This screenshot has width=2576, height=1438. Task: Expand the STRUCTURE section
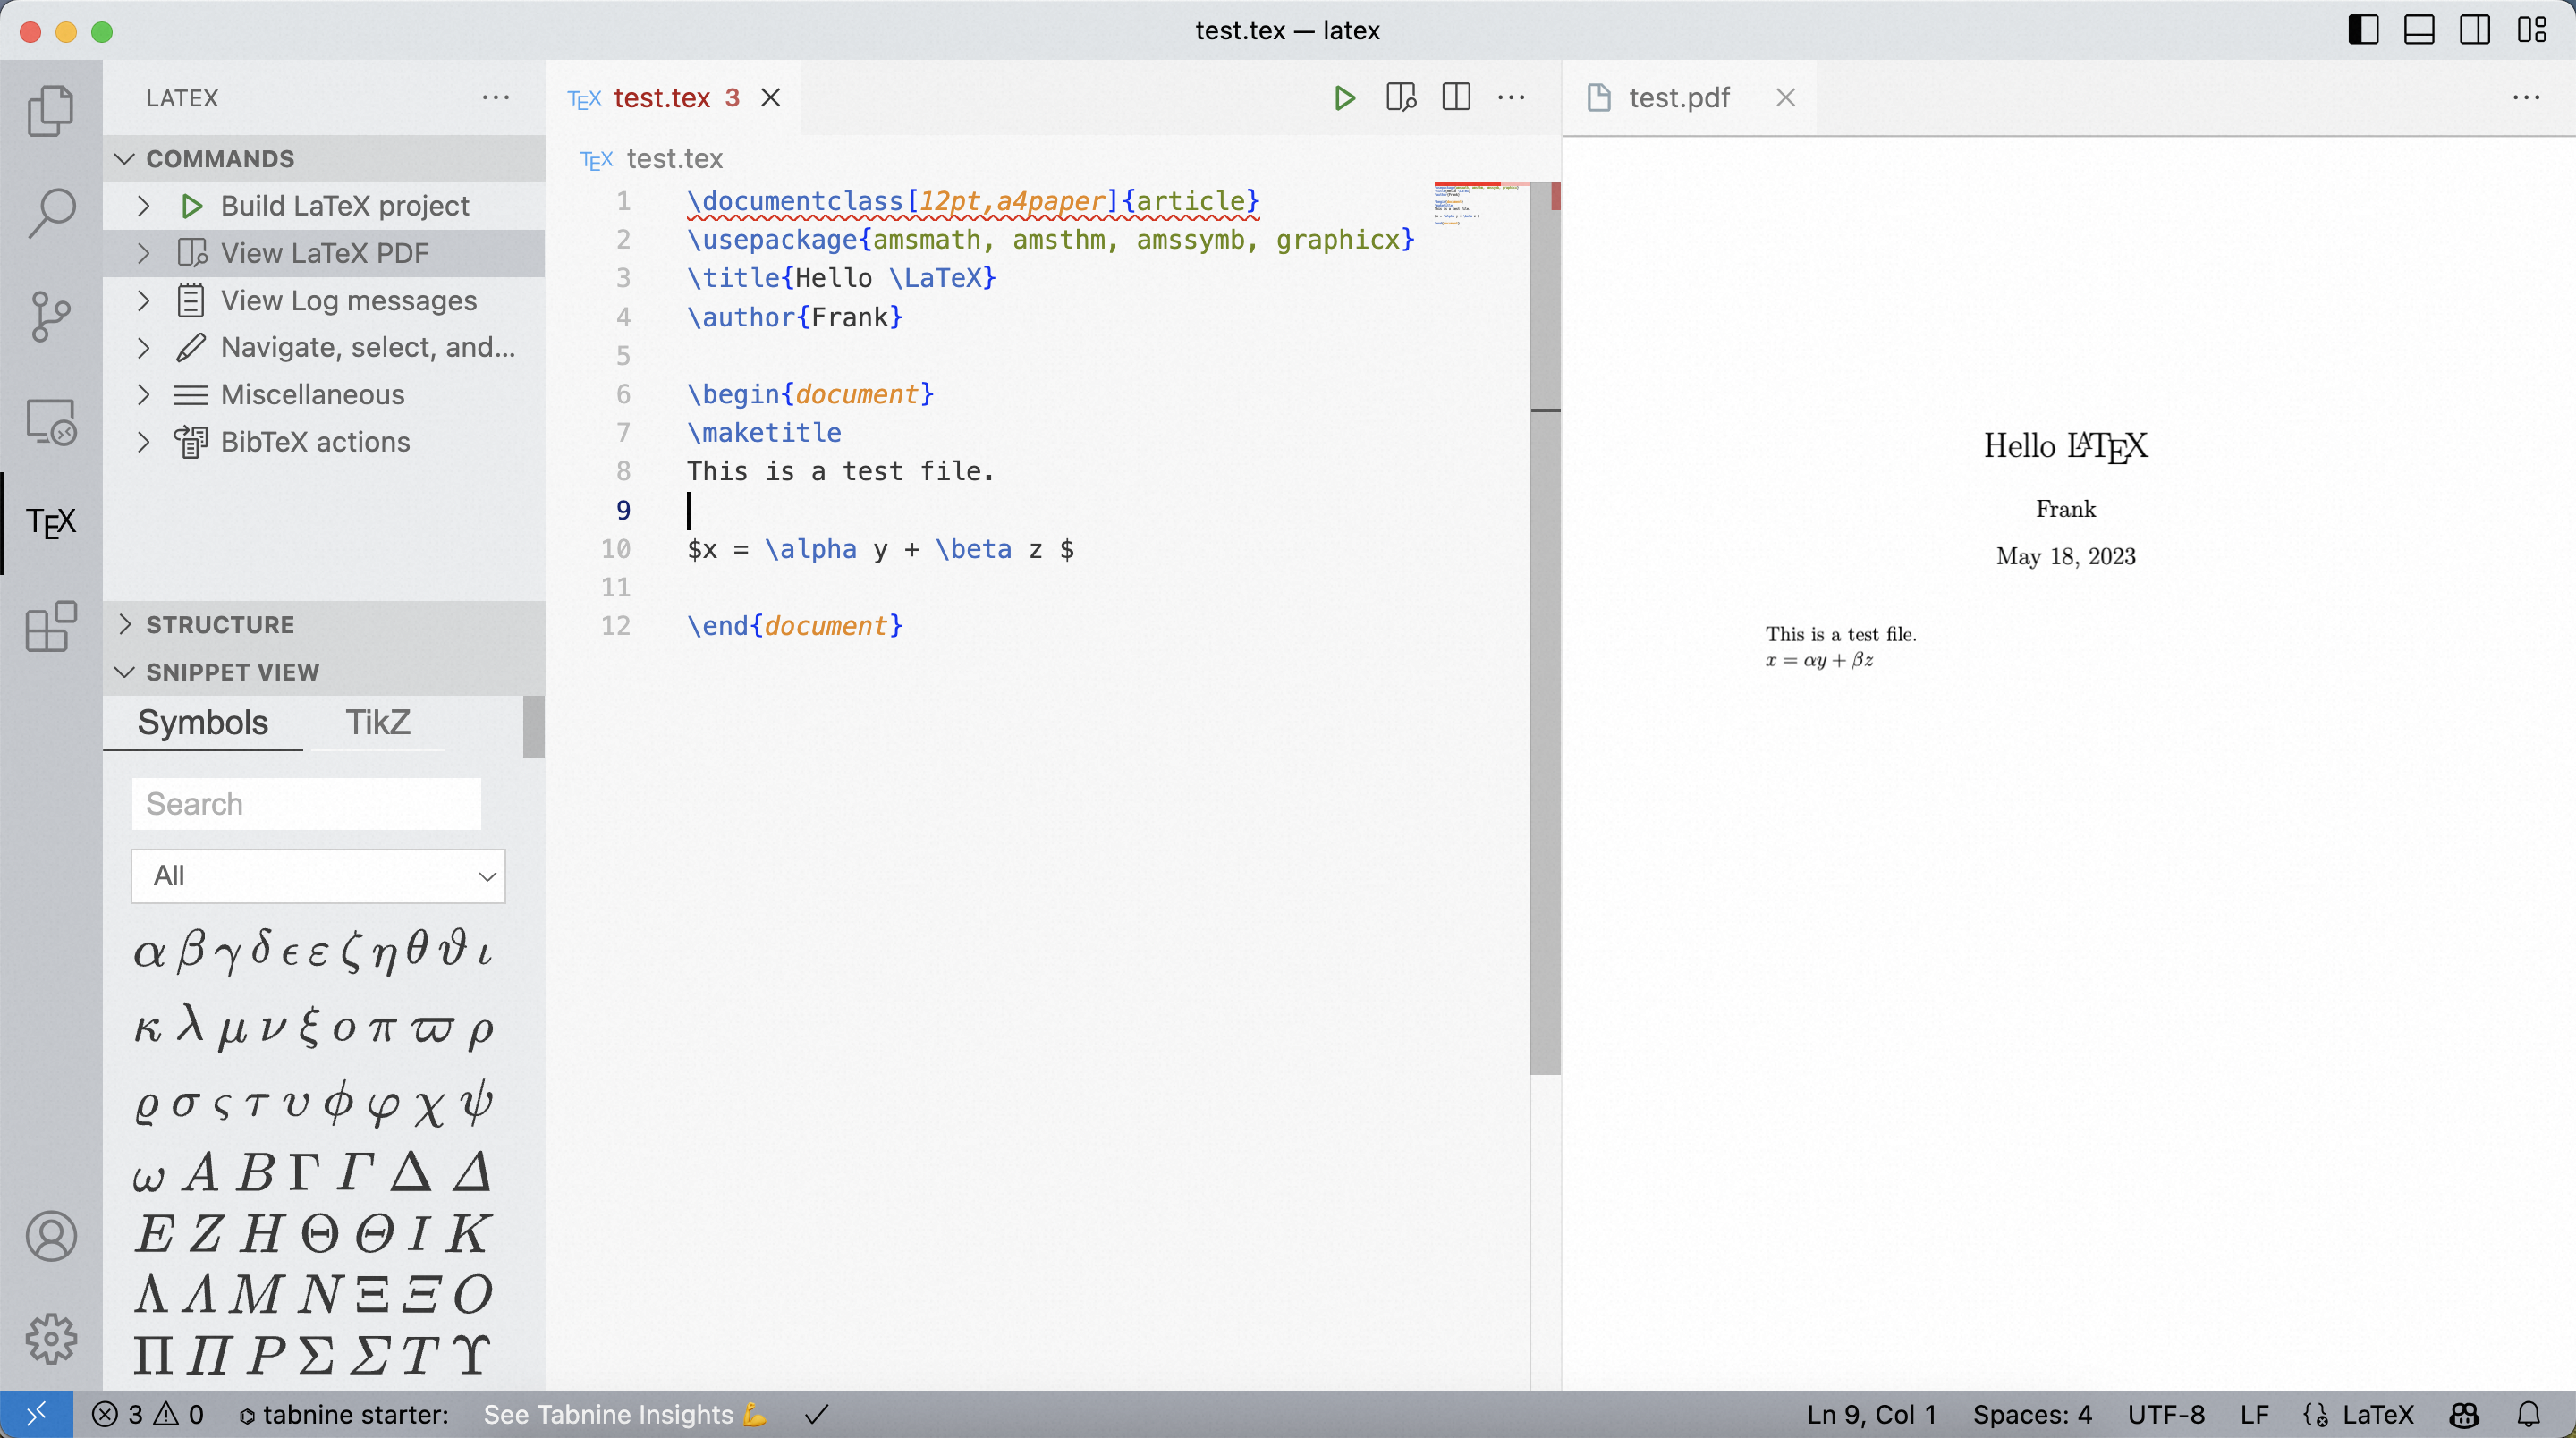[x=324, y=624]
